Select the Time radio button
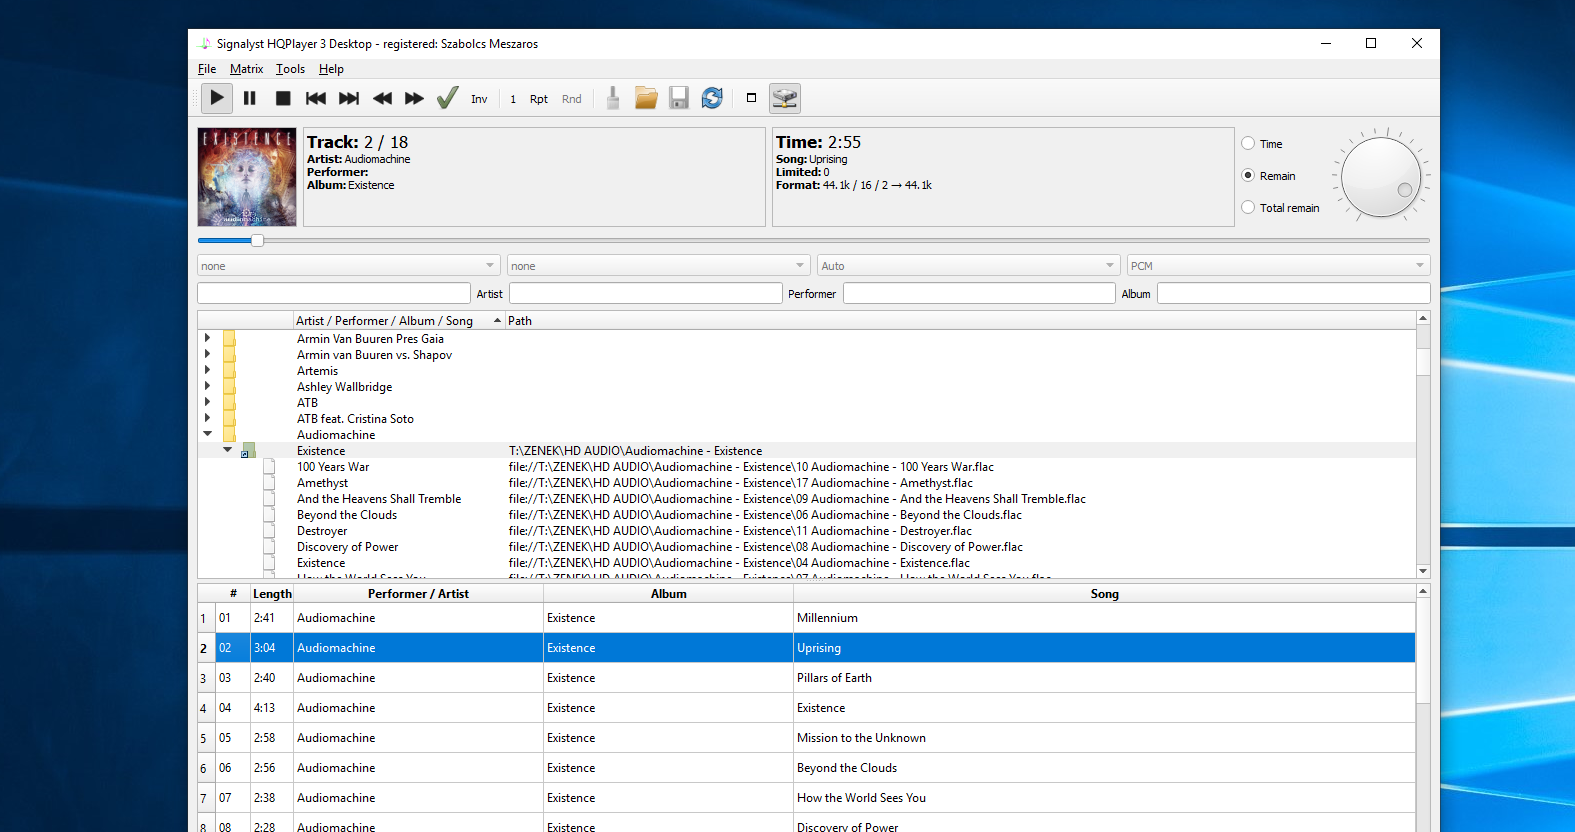This screenshot has height=832, width=1575. pos(1262,144)
